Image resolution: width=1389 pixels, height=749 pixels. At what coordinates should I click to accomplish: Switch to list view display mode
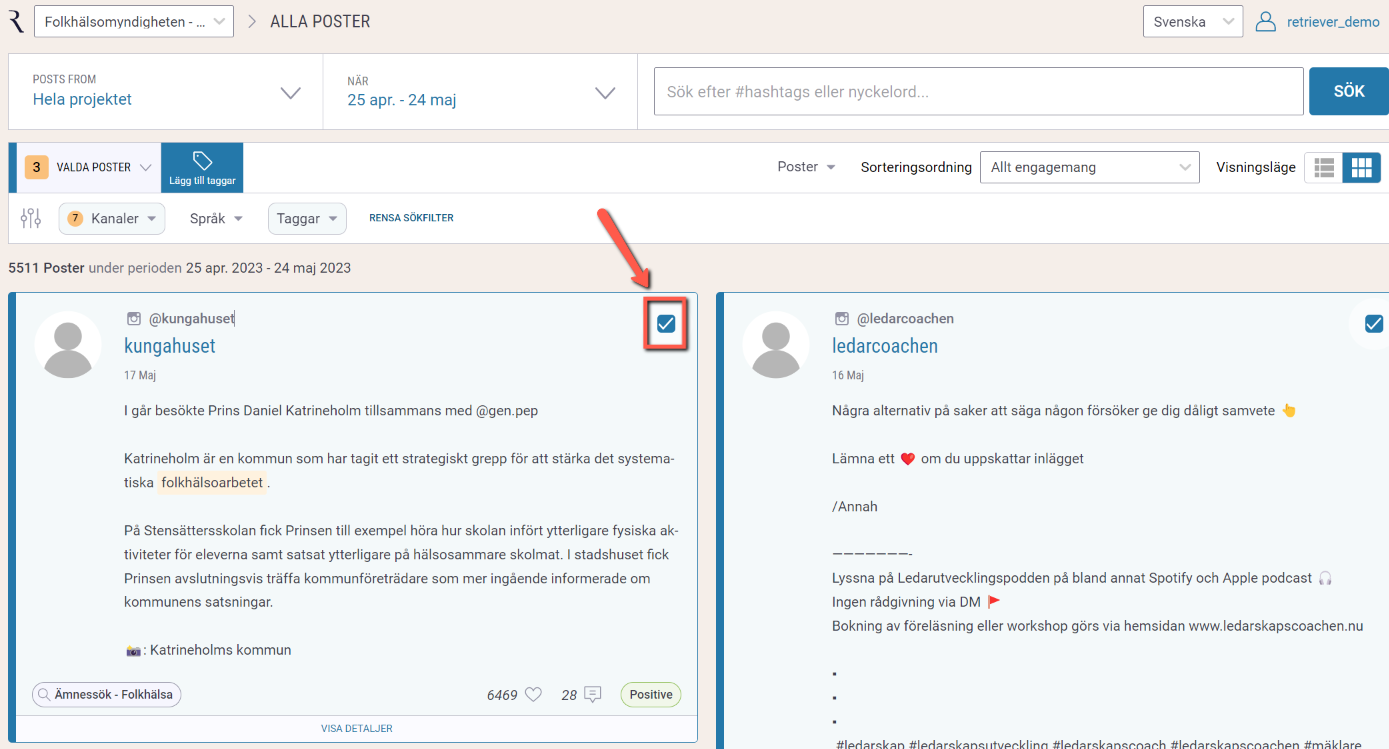(x=1324, y=168)
